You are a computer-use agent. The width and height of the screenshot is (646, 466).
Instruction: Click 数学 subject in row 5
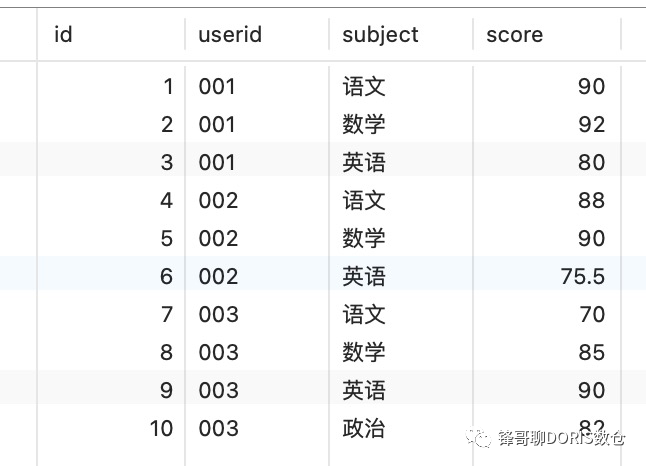(x=364, y=239)
